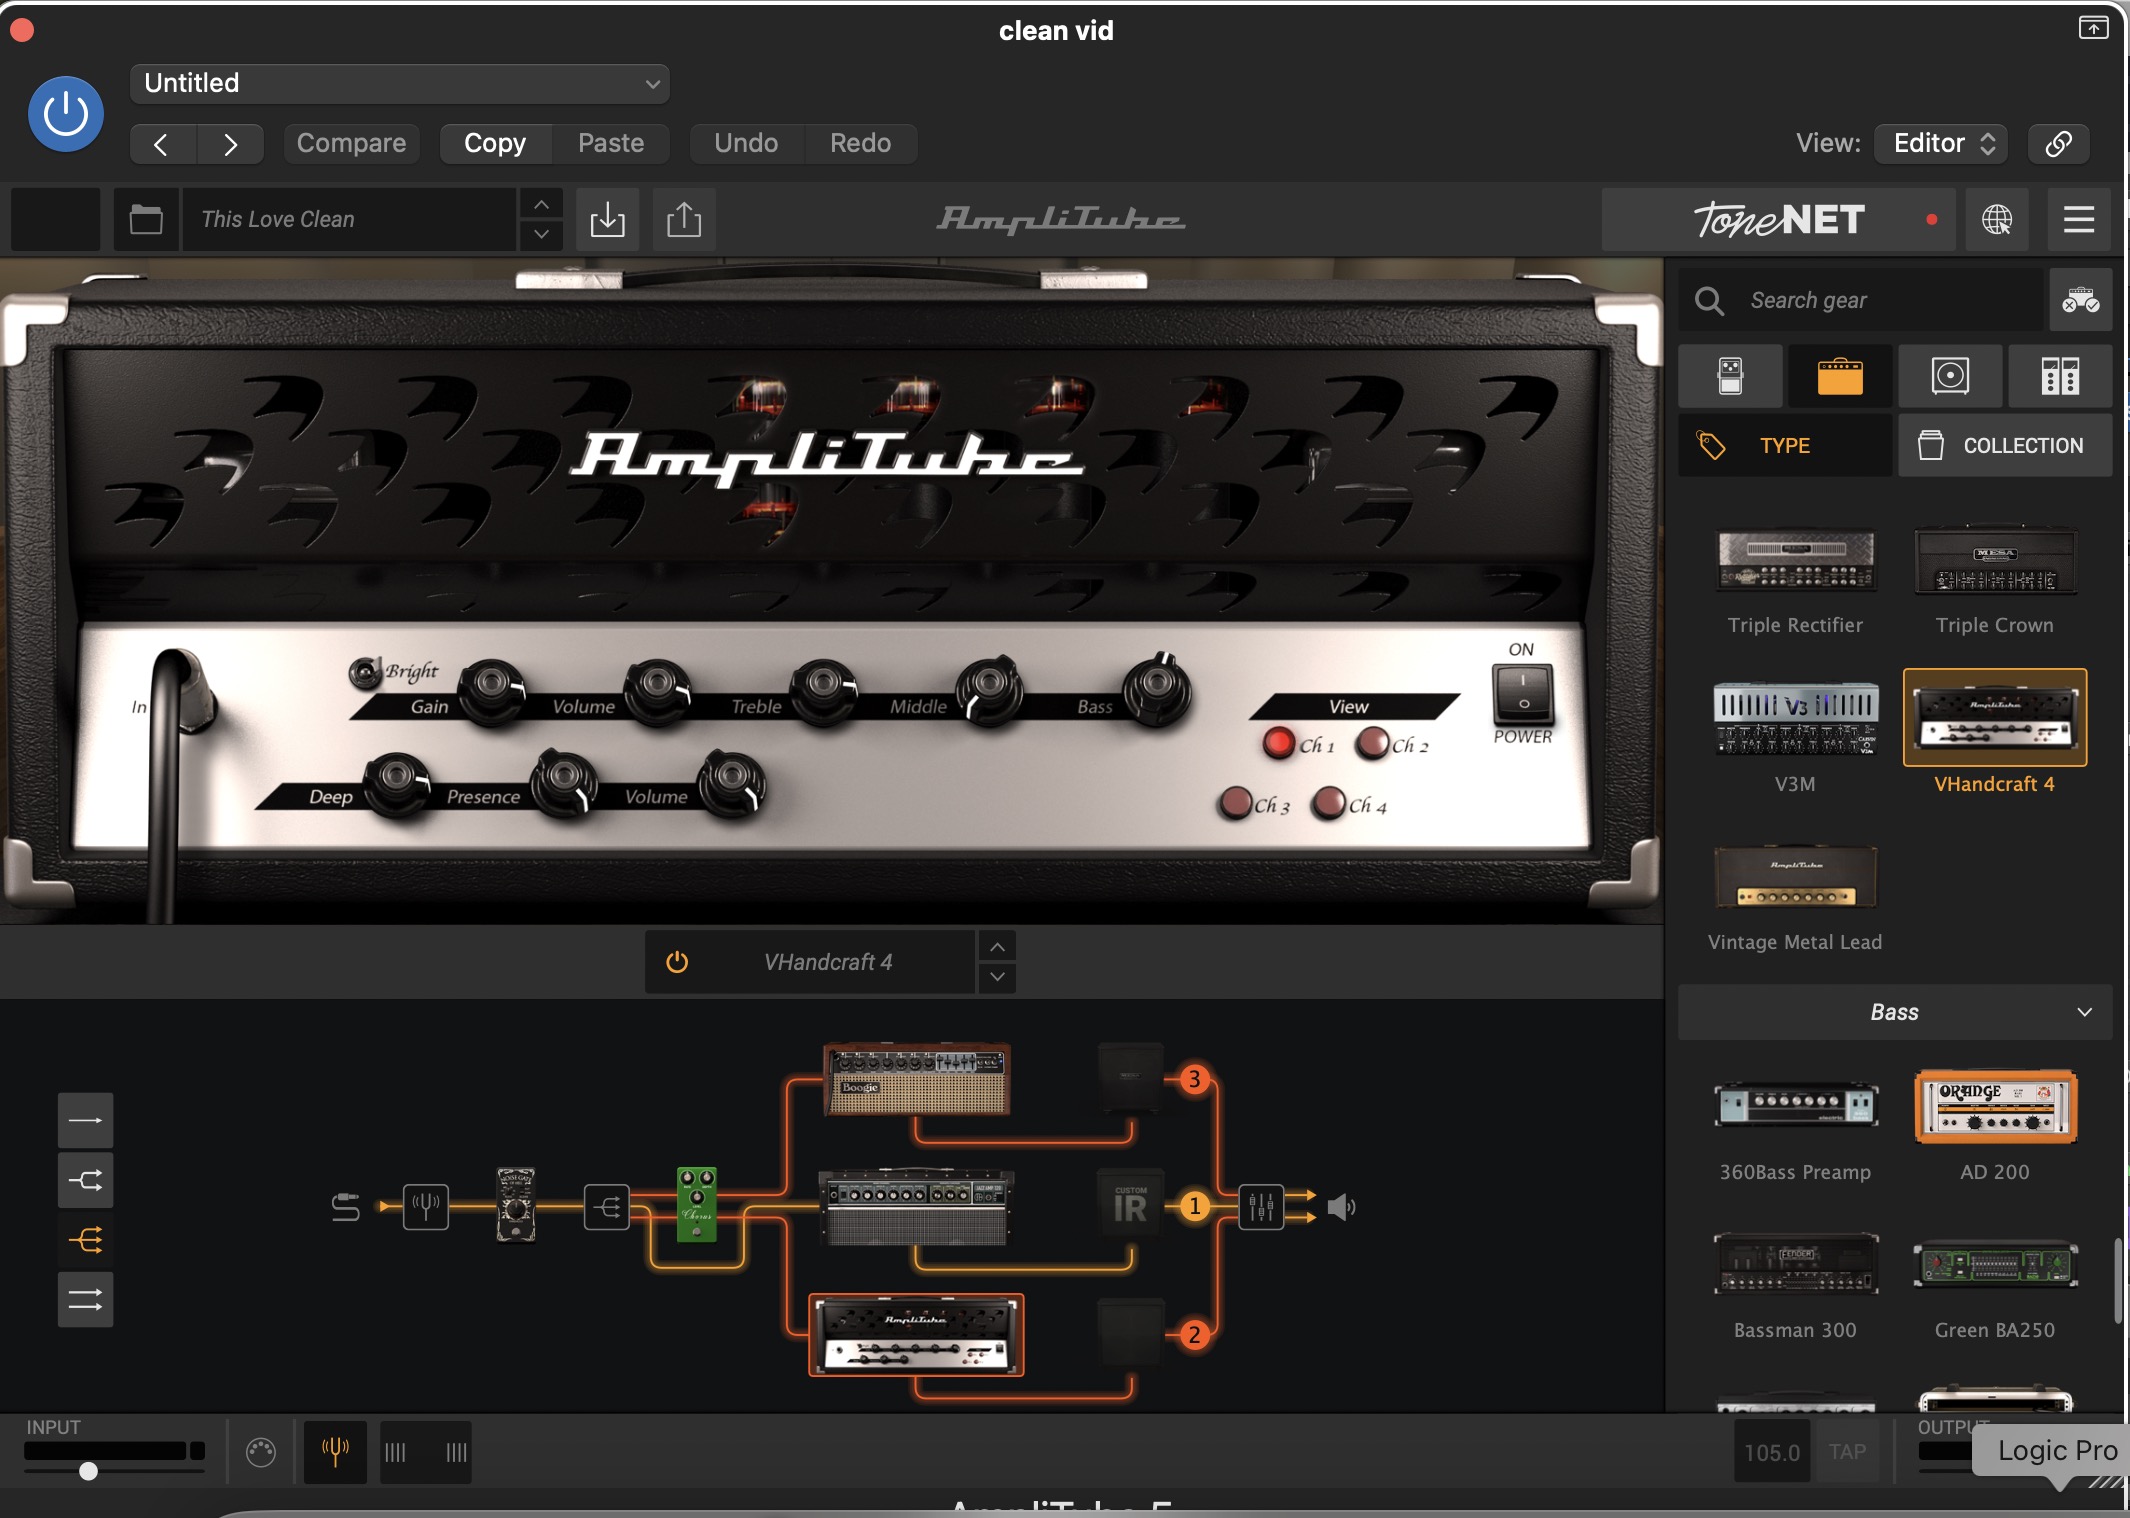Click the Redo button
The width and height of the screenshot is (2130, 1518).
pyautogui.click(x=860, y=144)
